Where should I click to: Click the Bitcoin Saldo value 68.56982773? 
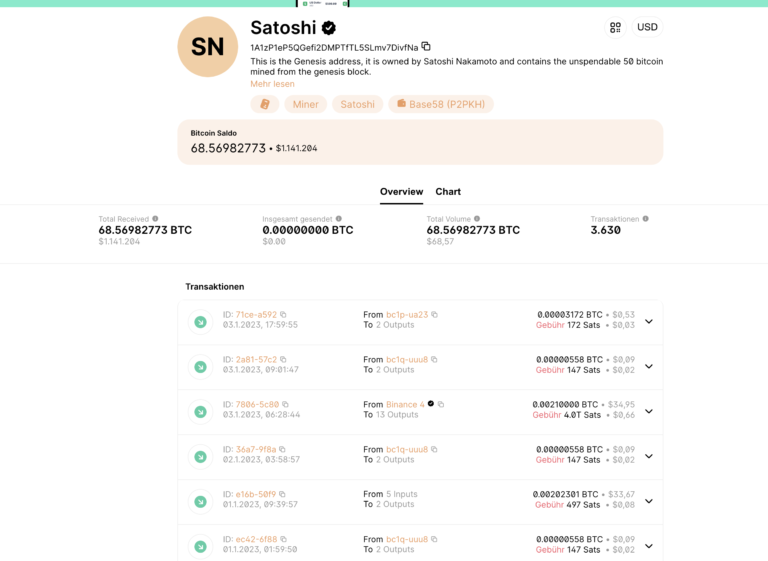tap(228, 148)
